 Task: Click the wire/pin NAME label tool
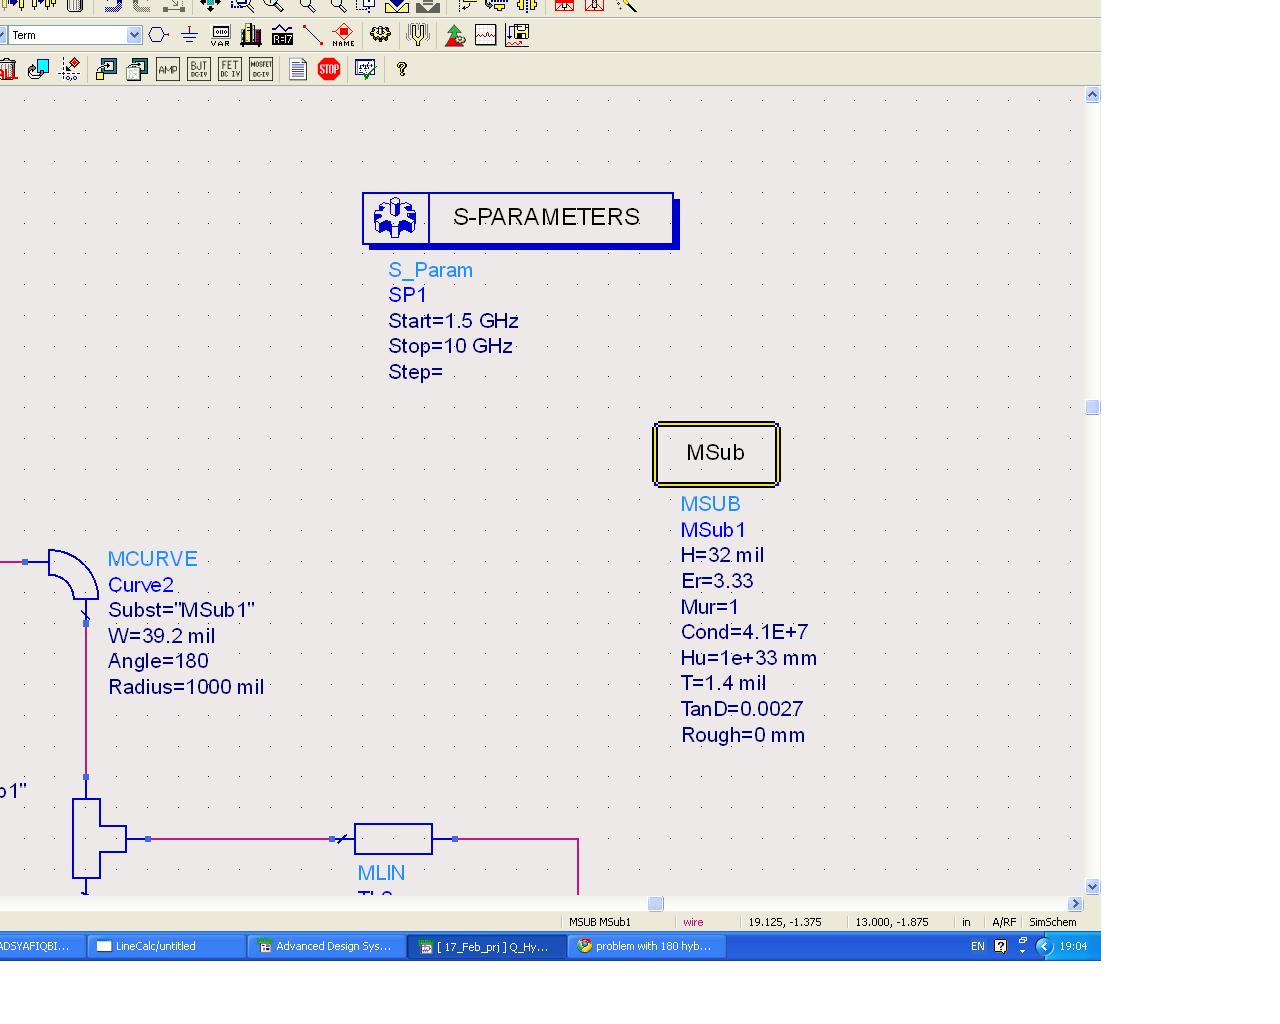tap(343, 35)
